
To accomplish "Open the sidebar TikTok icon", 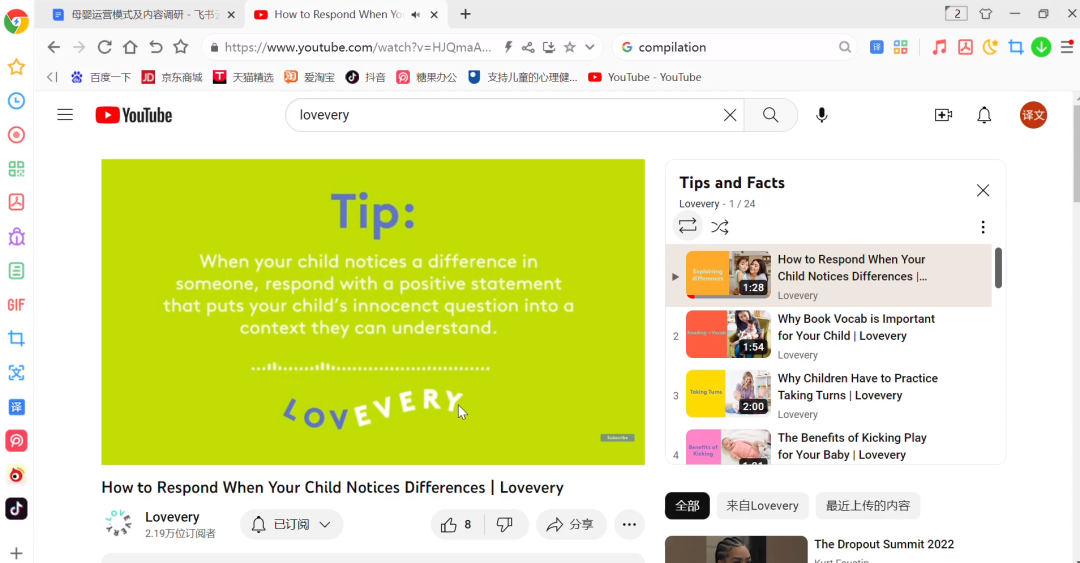I will [x=17, y=509].
